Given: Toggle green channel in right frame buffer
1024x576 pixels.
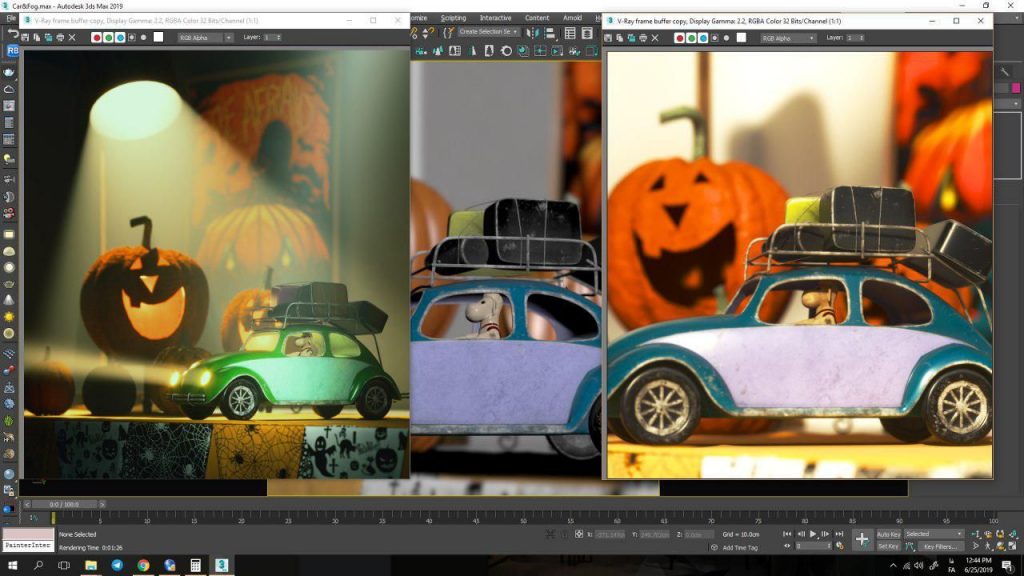Looking at the screenshot, I should (x=692, y=38).
